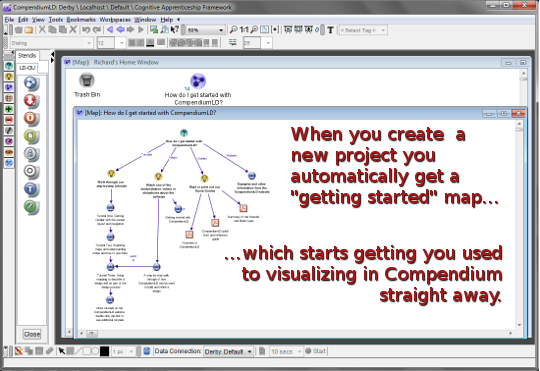
Task: Click the Start button in bottom toolbar
Action: click(x=315, y=351)
